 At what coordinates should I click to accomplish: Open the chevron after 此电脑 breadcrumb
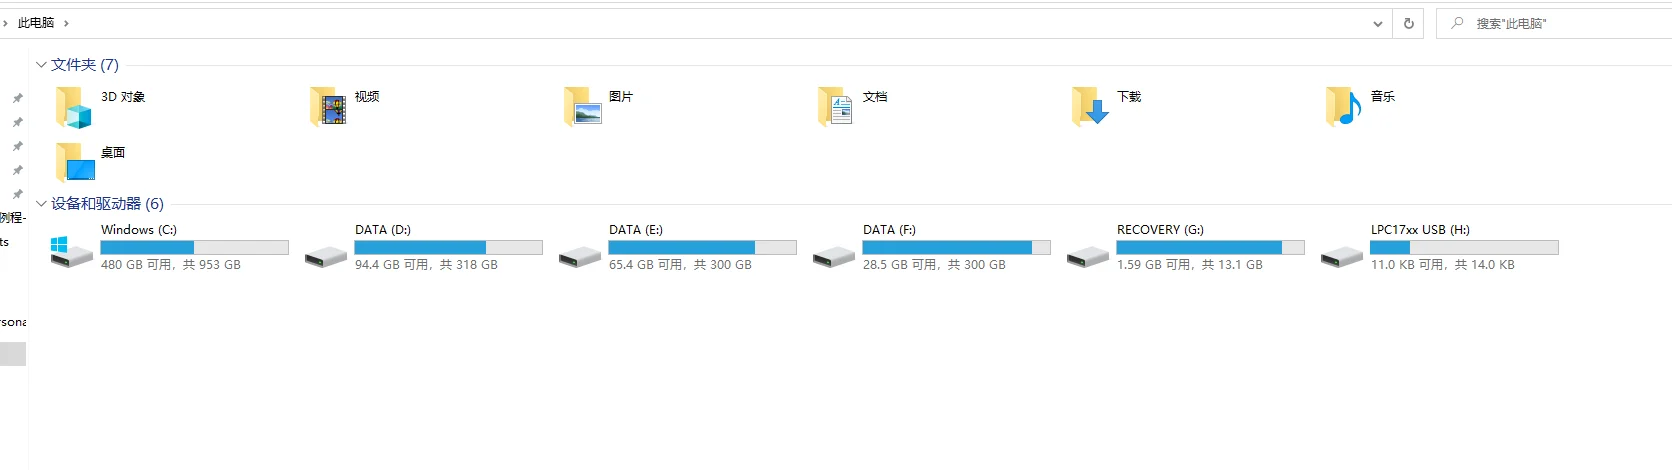click(x=66, y=23)
